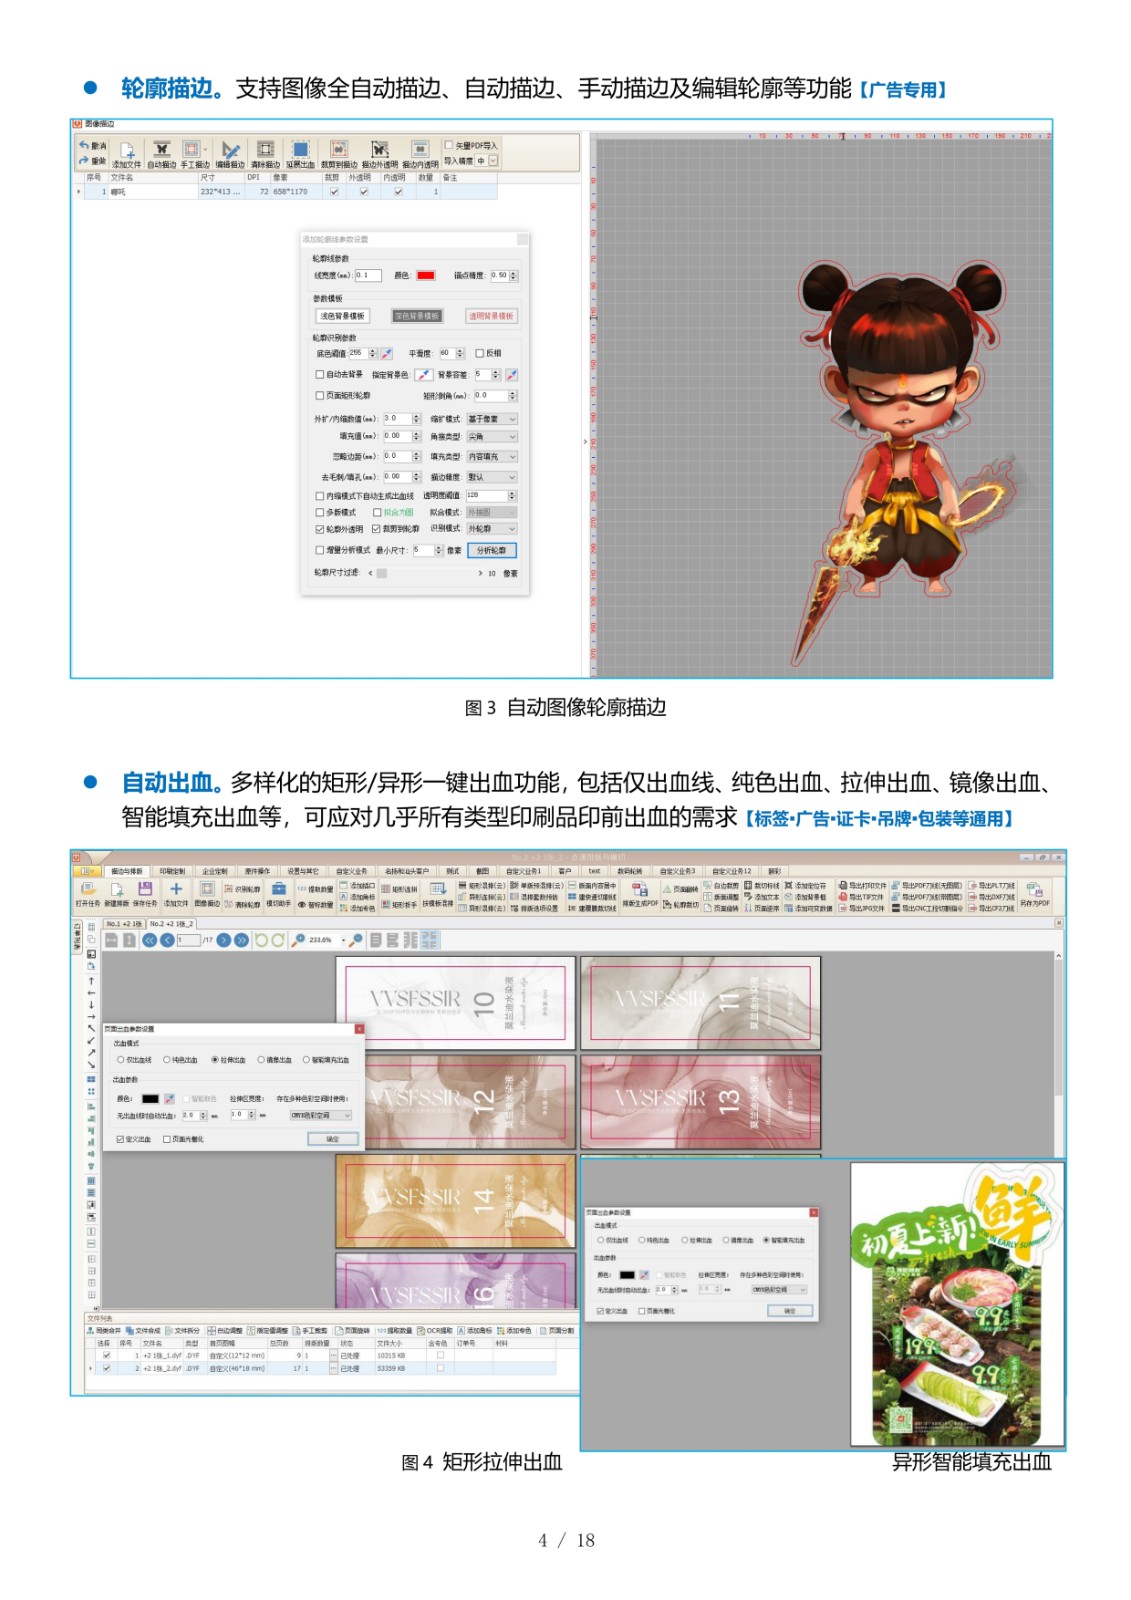Open the 企业定制 ribbon tab
The width and height of the screenshot is (1131, 1600).
tap(215, 871)
